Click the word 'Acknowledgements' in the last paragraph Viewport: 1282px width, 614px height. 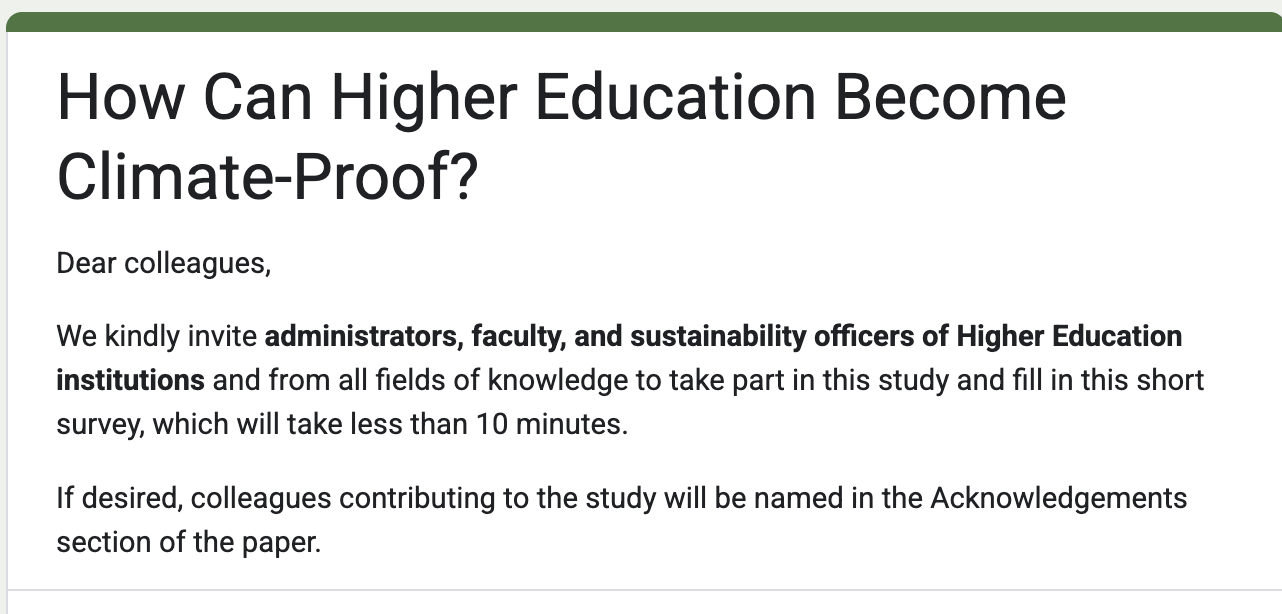(1059, 498)
